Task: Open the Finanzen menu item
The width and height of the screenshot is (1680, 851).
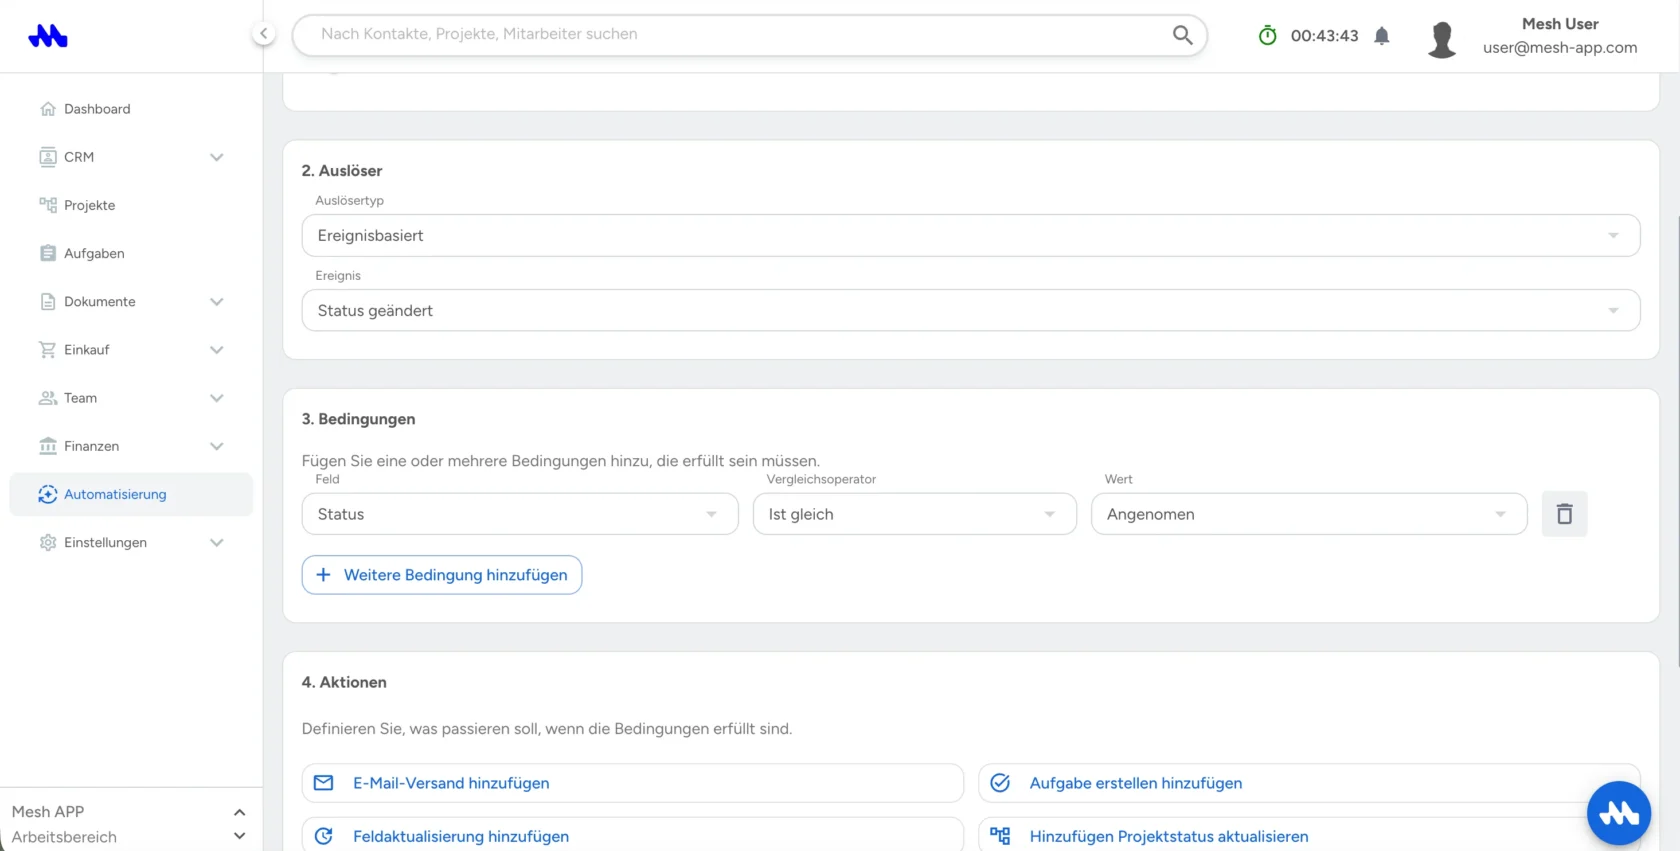Action: click(x=131, y=446)
